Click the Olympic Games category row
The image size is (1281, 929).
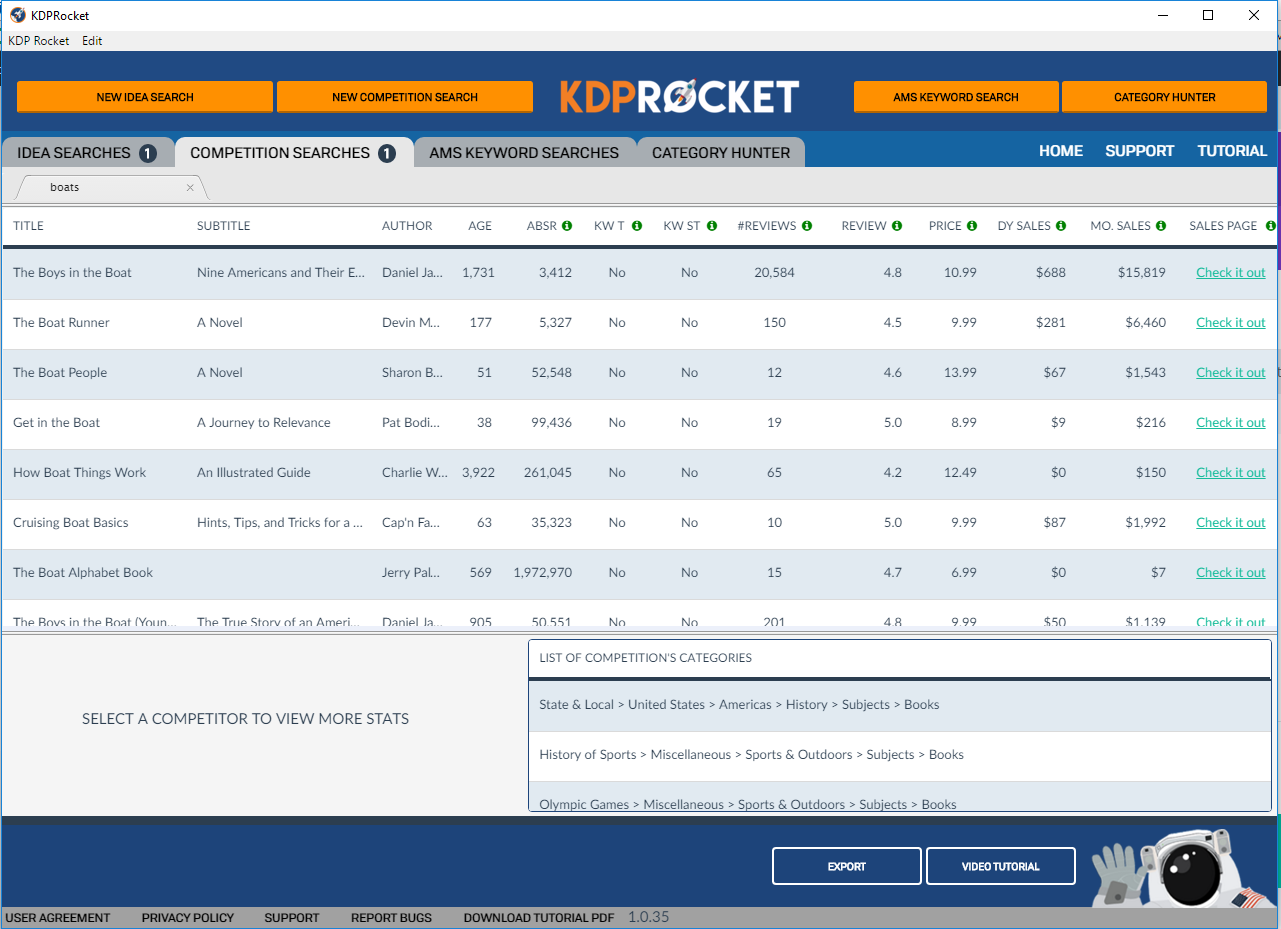click(899, 797)
